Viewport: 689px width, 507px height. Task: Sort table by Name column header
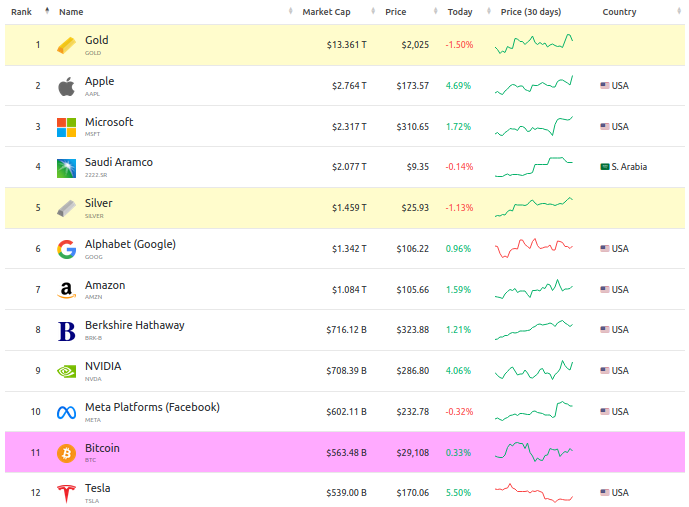71,12
